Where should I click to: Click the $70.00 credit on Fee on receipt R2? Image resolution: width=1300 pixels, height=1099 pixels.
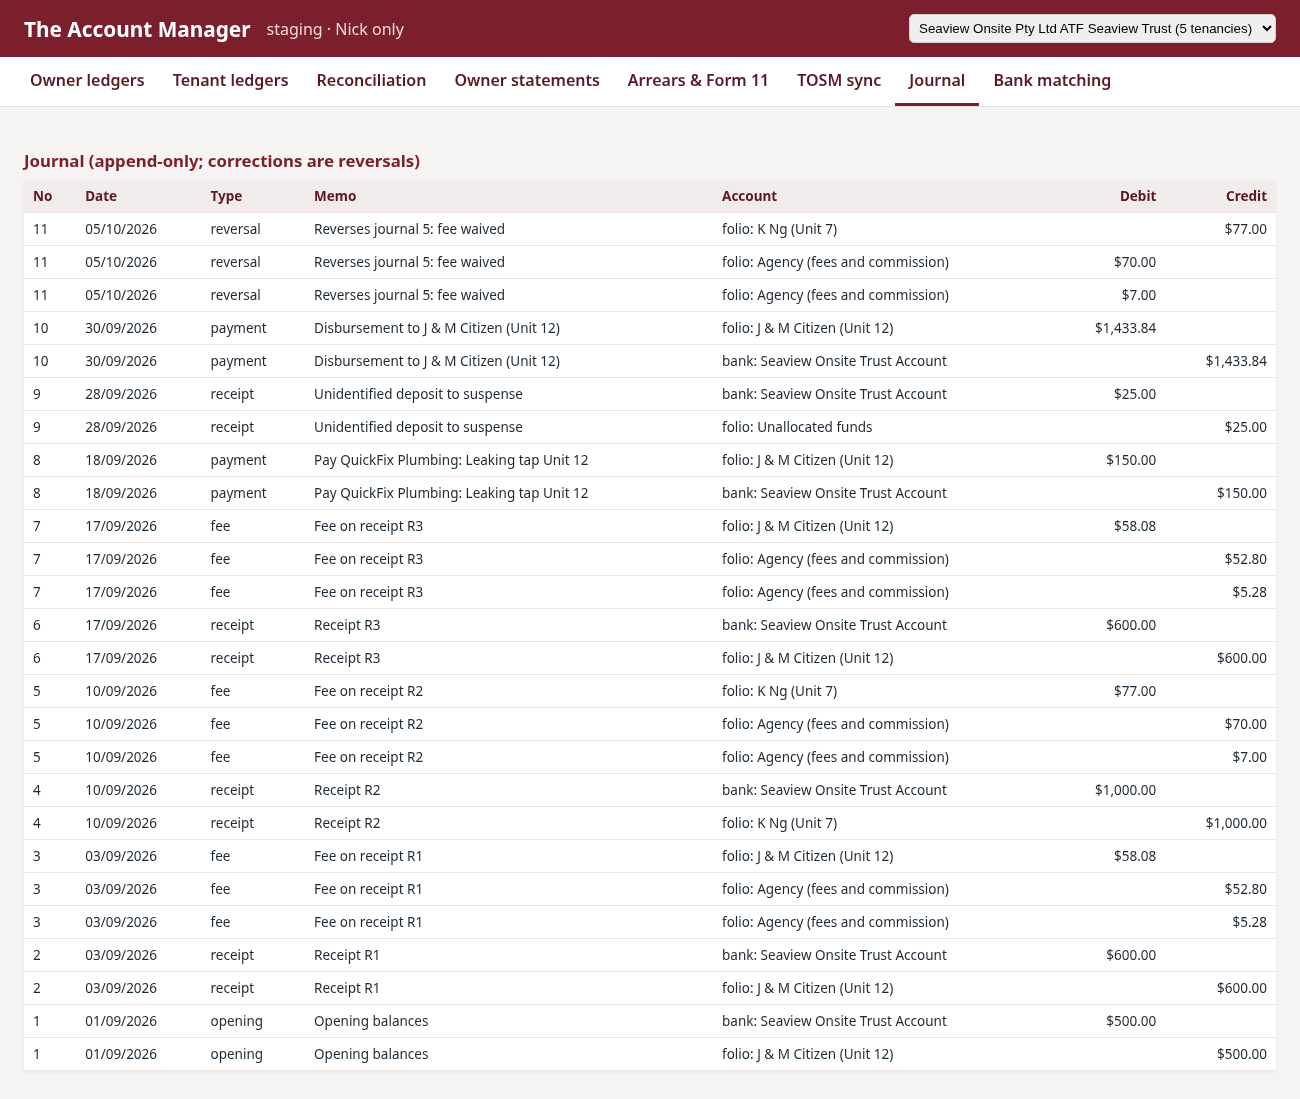1245,724
